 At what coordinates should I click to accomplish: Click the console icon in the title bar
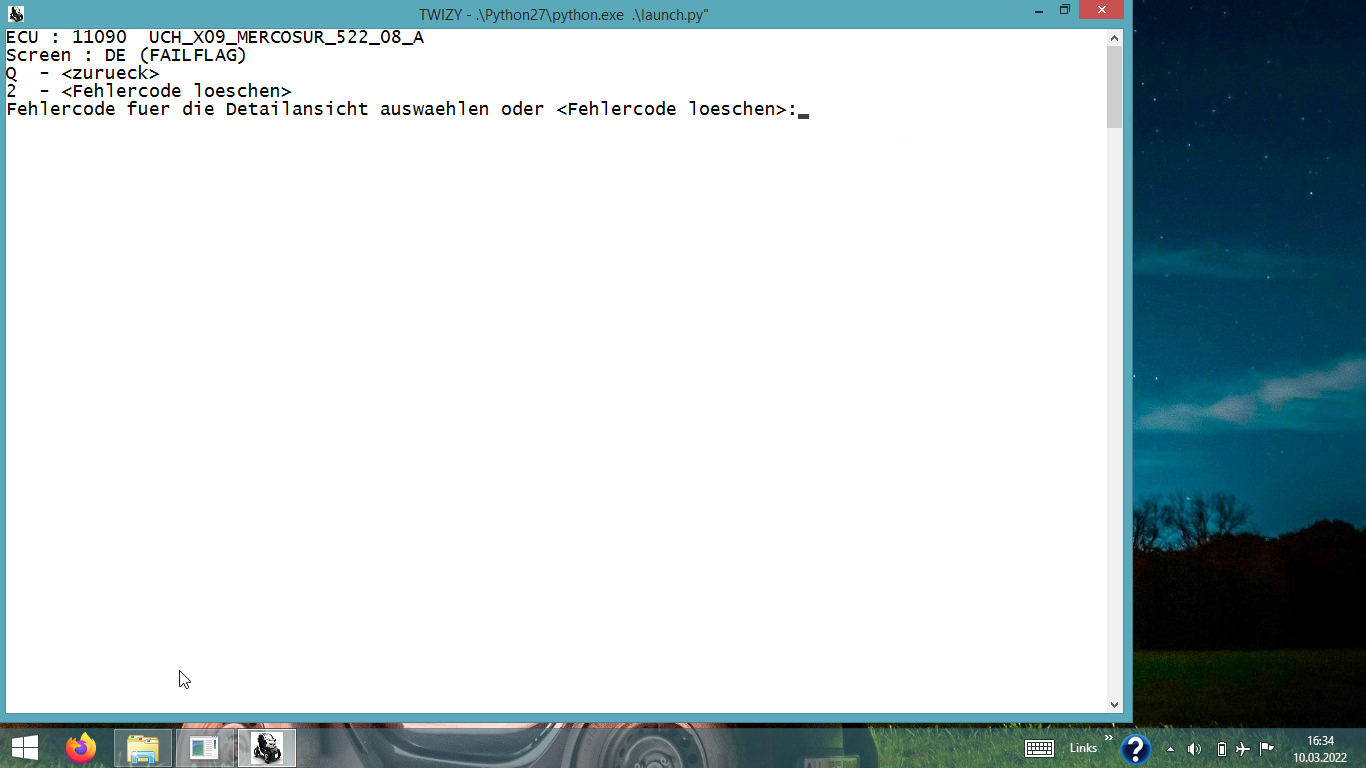point(16,13)
